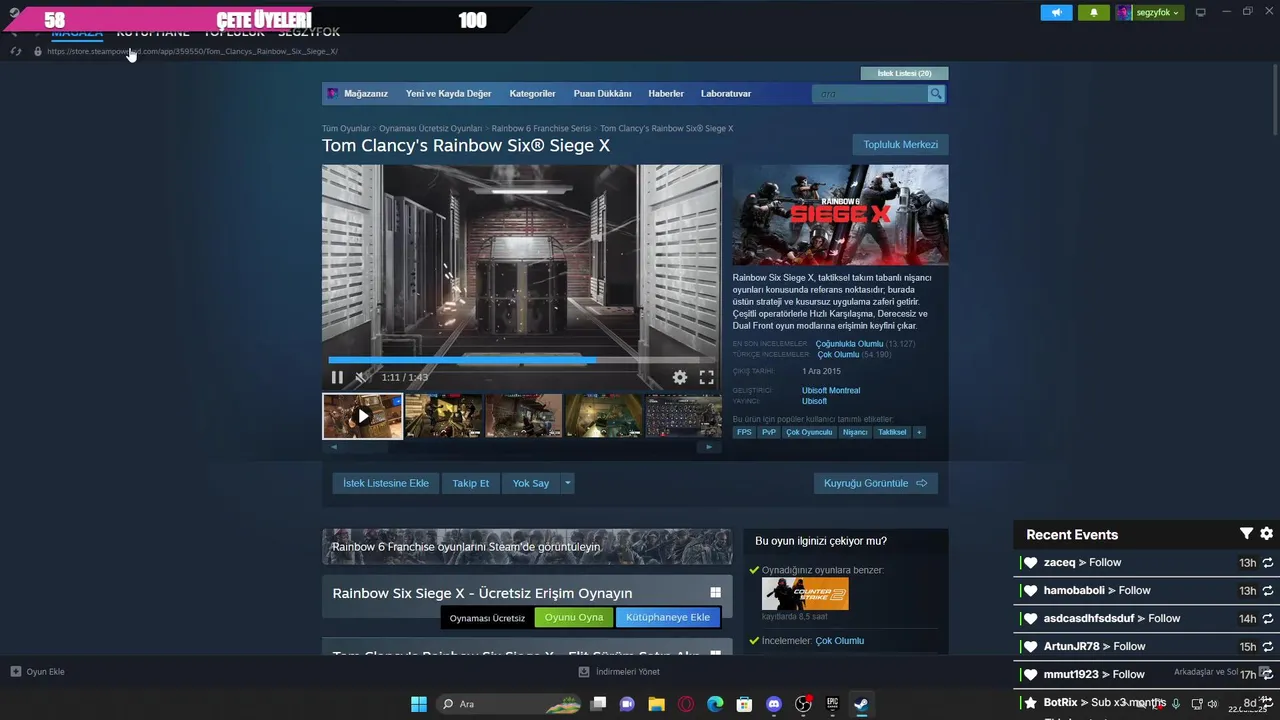Viewport: 1280px width, 720px height.
Task: Open Rainbow 6 Franchise games banner
Action: click(527, 547)
